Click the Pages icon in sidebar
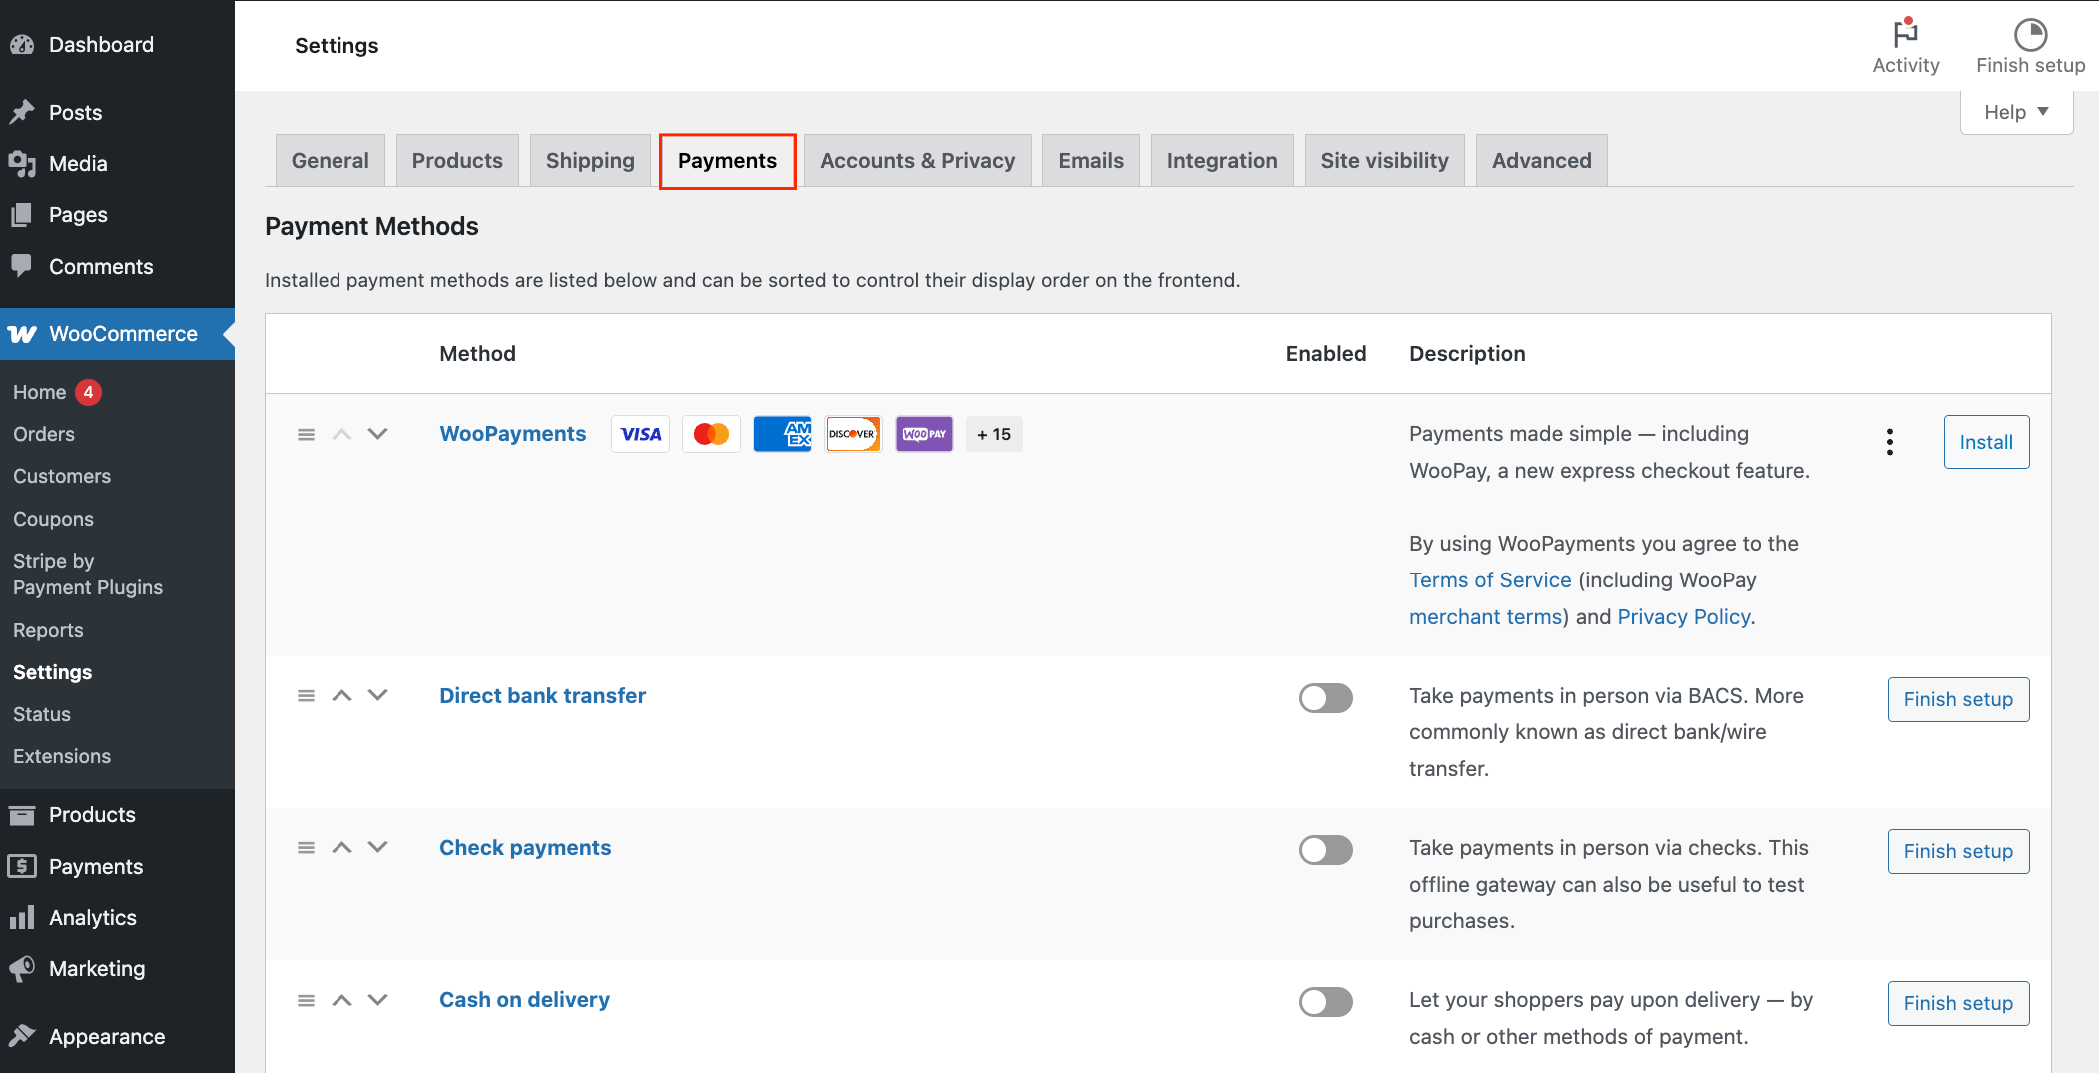The height and width of the screenshot is (1073, 2099). (x=22, y=215)
